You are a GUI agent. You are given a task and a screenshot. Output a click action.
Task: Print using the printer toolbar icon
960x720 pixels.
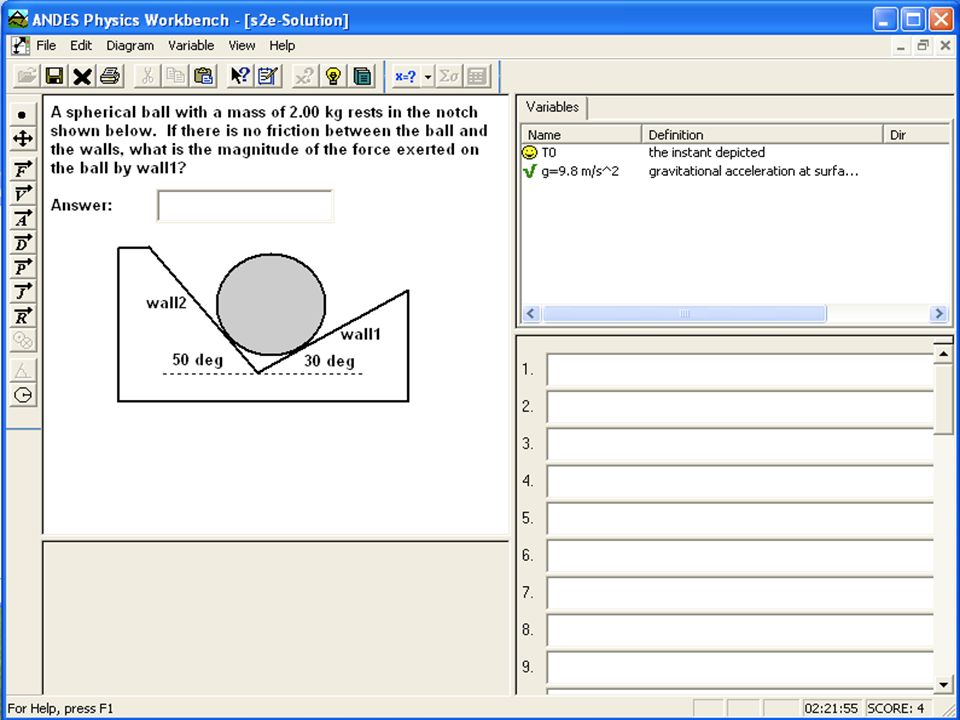click(110, 76)
